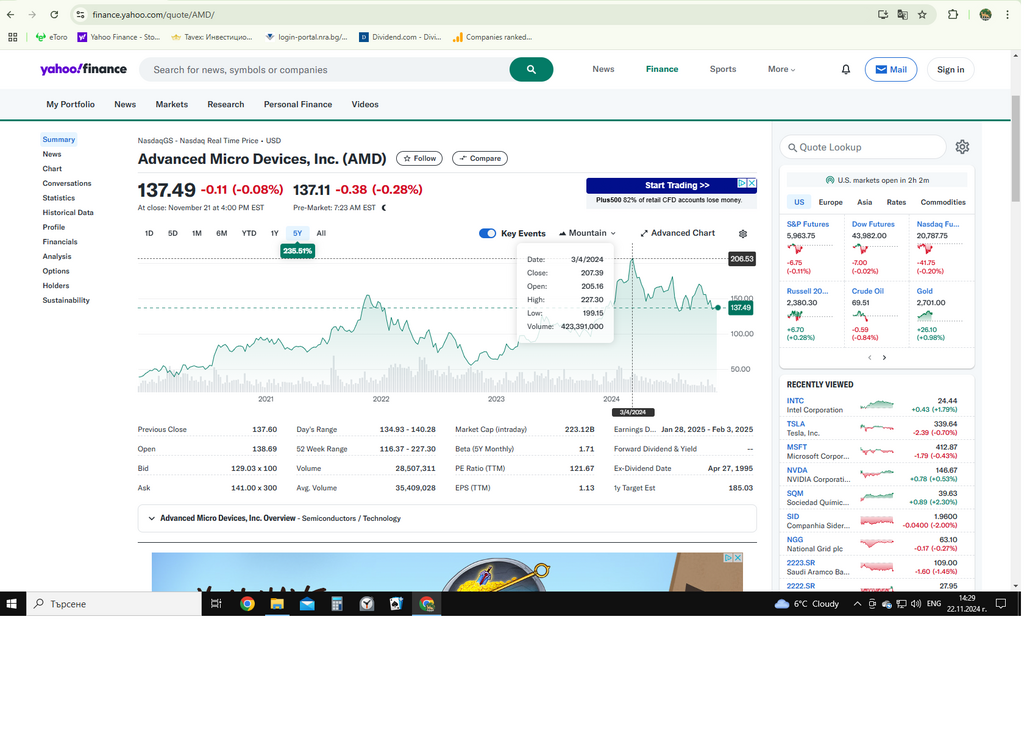Screen dimensions: 1024x731
Task: Open the Advanced Chart view
Action: [x=677, y=233]
